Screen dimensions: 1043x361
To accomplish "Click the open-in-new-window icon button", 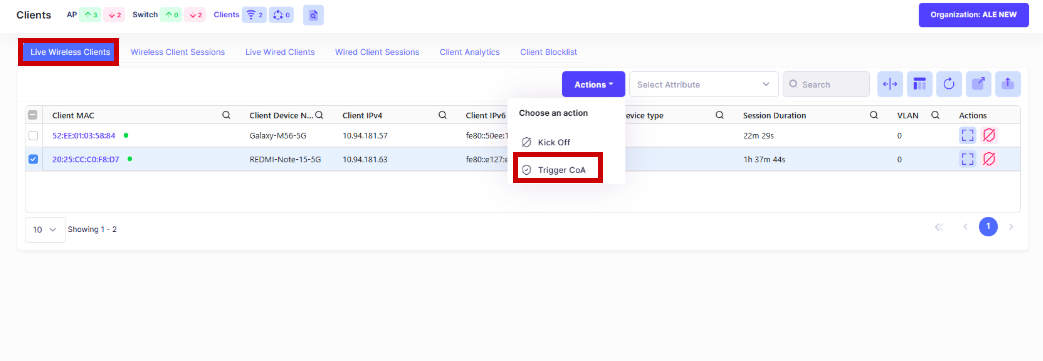I will [978, 84].
